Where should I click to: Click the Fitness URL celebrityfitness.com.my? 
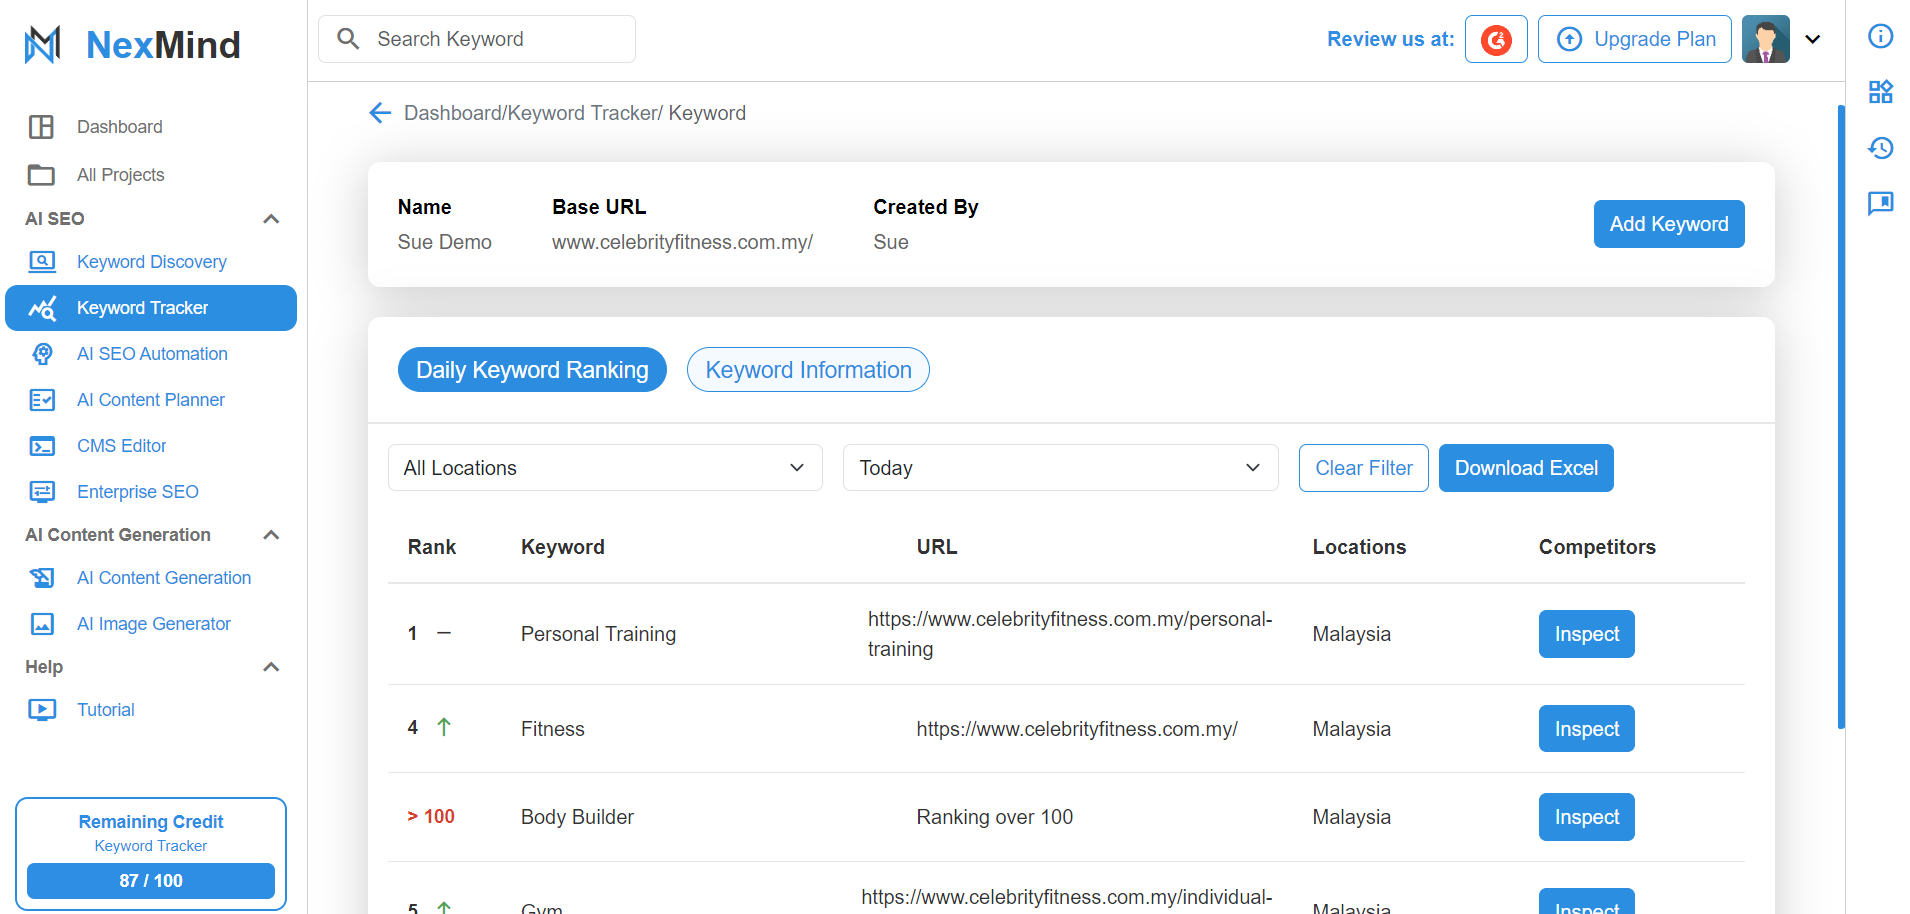1077,729
